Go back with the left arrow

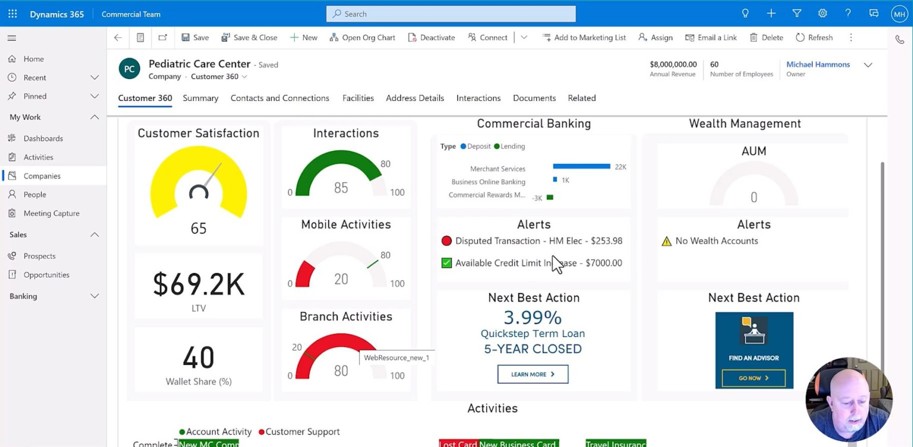118,37
